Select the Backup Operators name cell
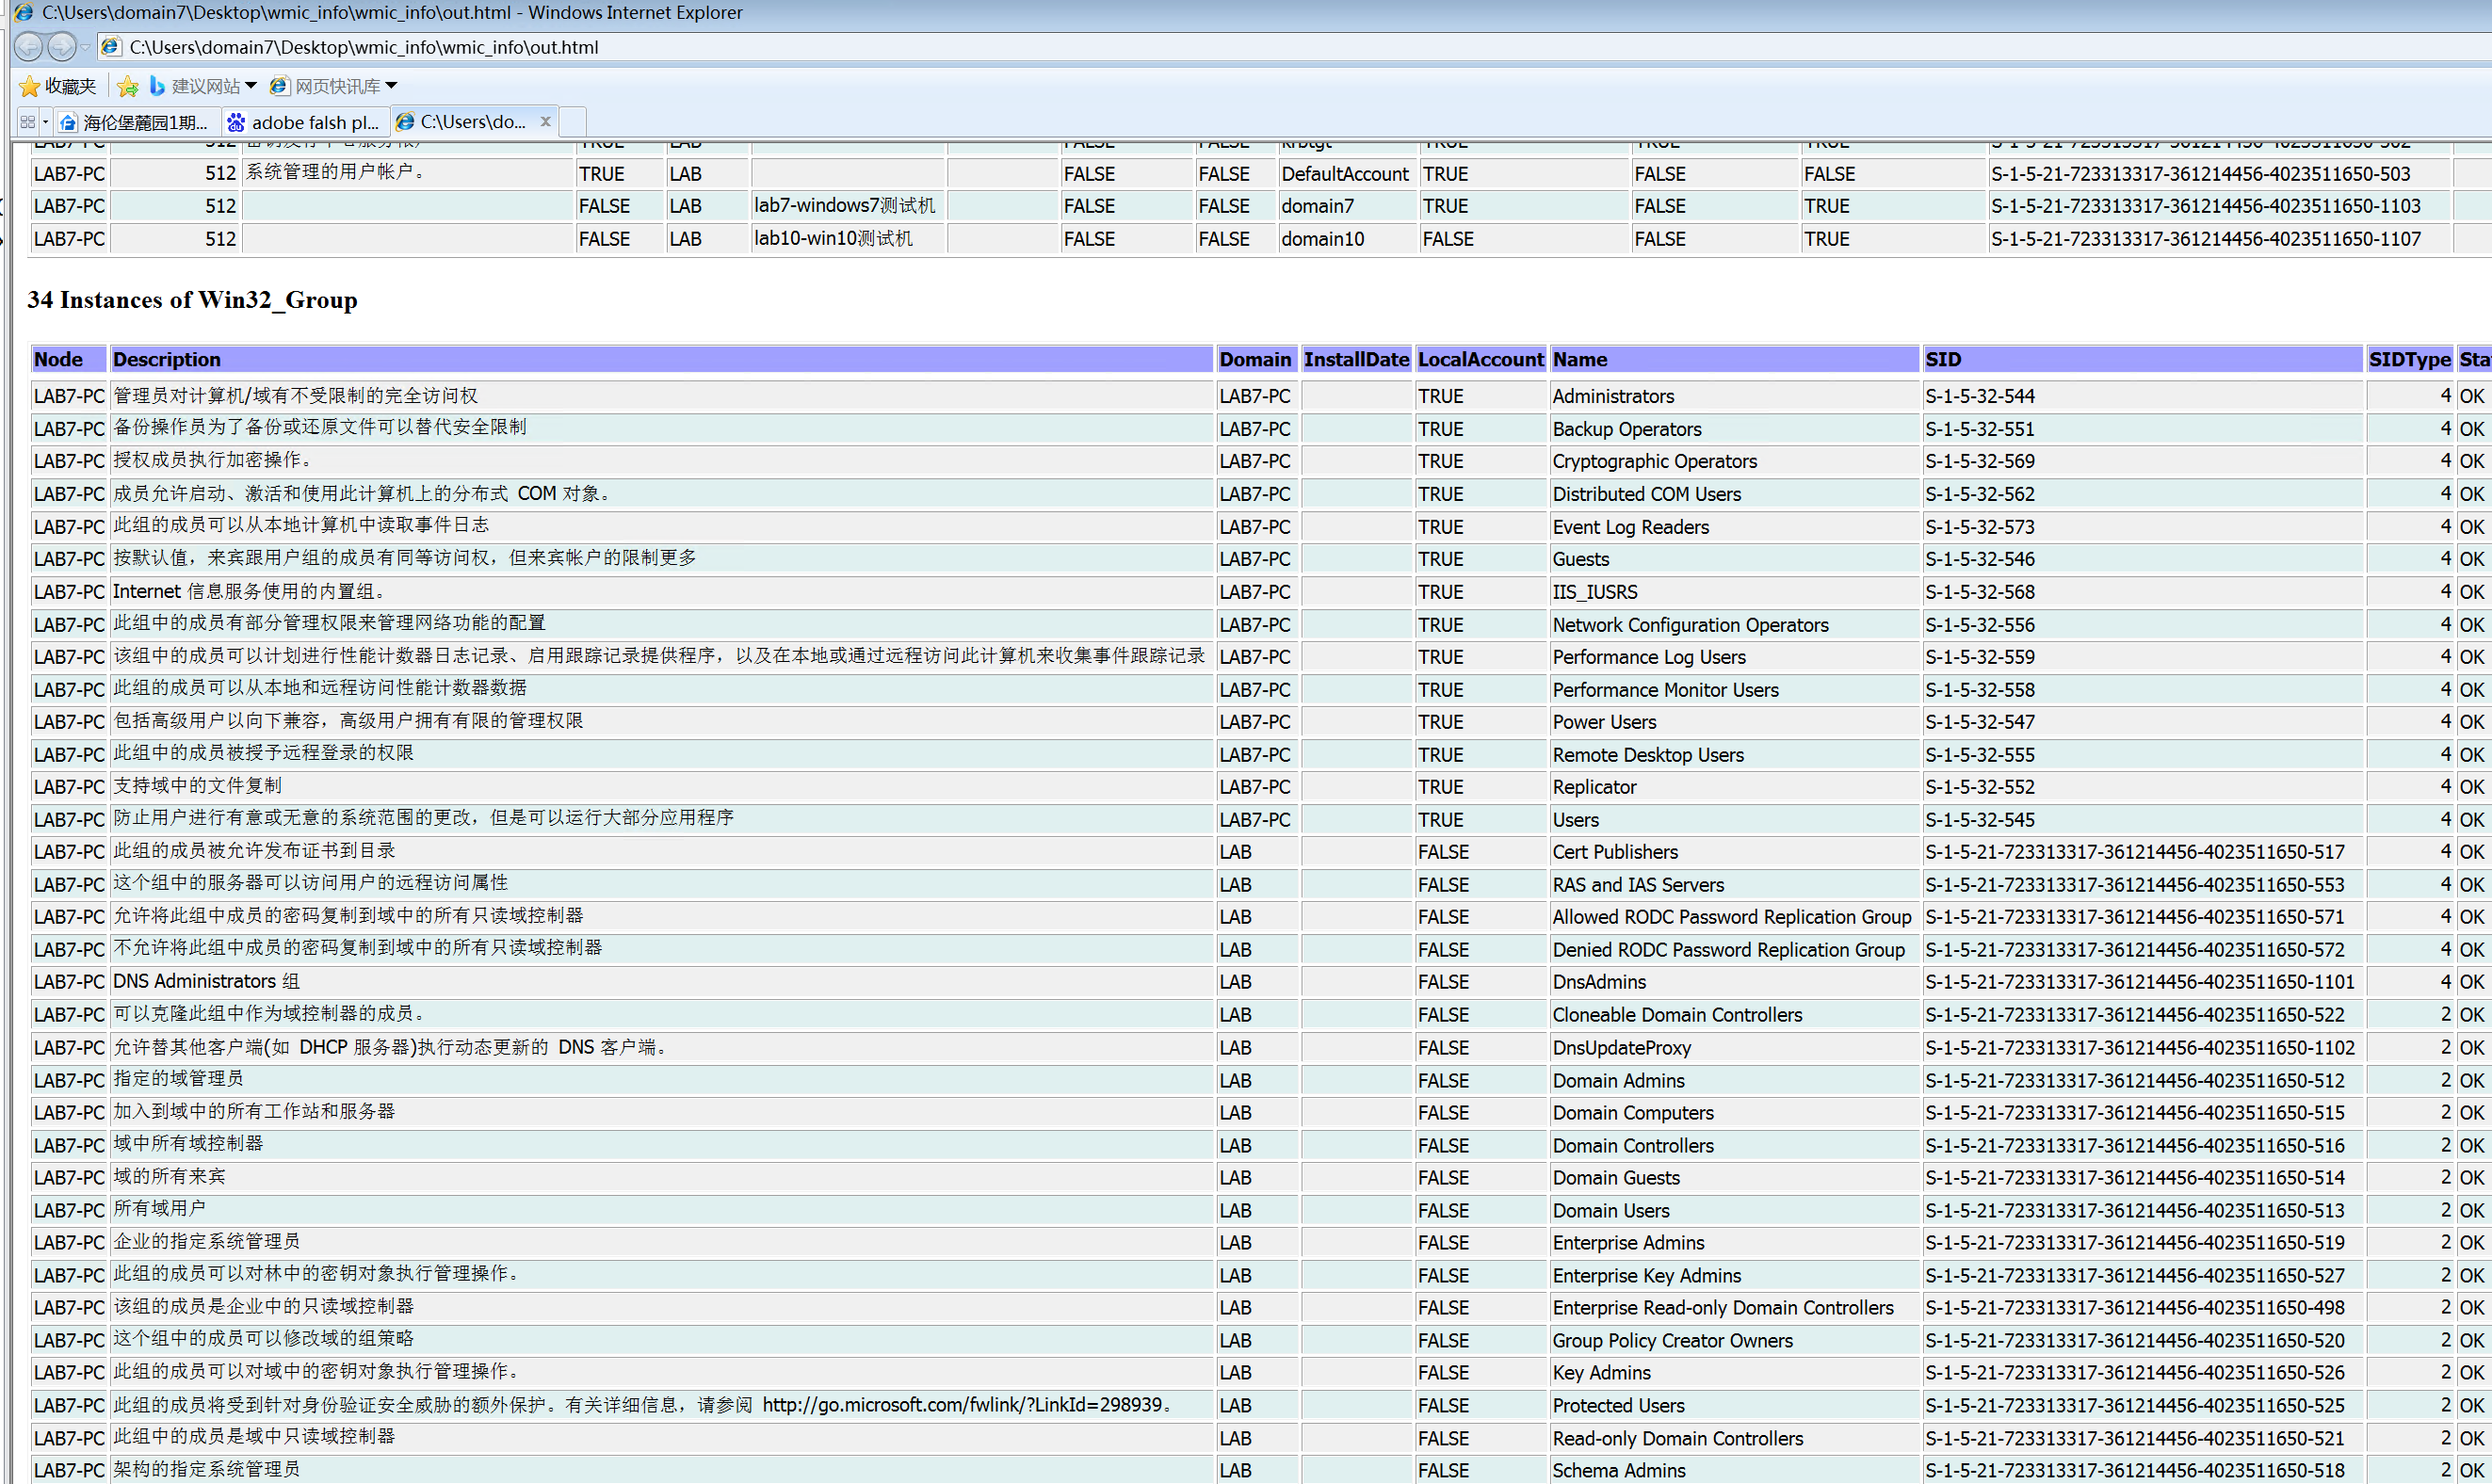This screenshot has height=1484, width=2492. tap(1734, 429)
